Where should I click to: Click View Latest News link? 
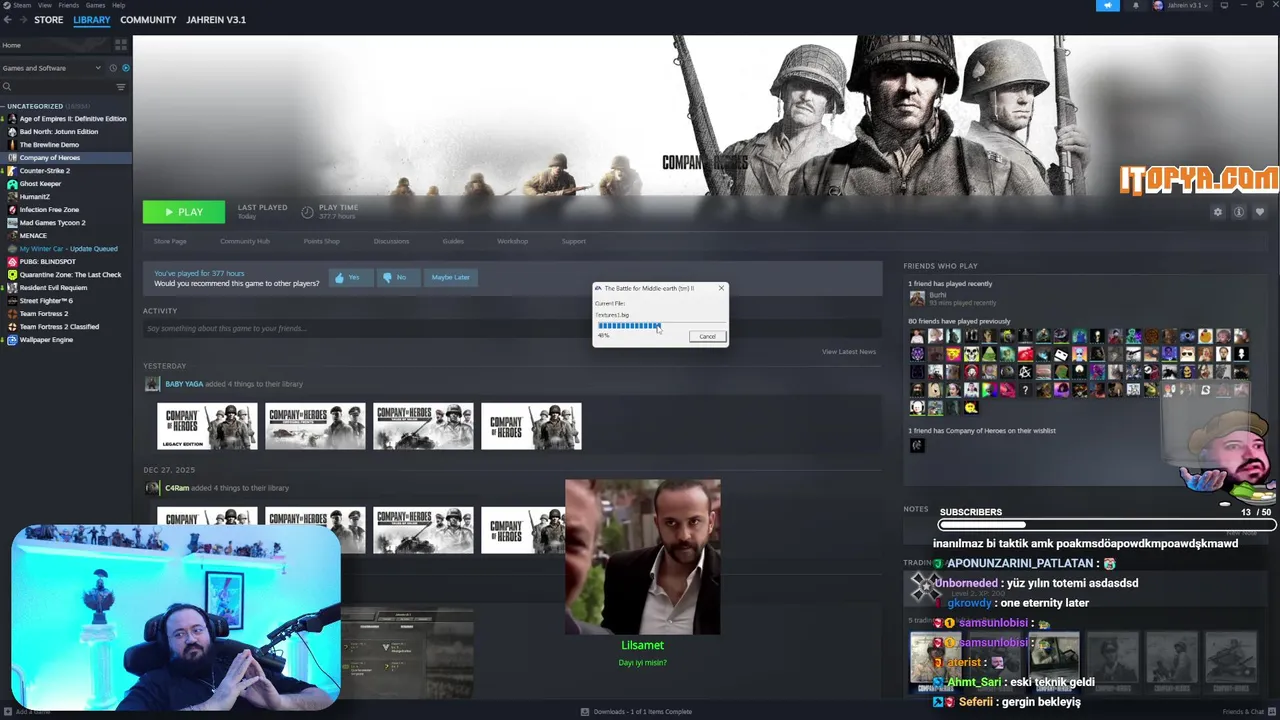[849, 351]
